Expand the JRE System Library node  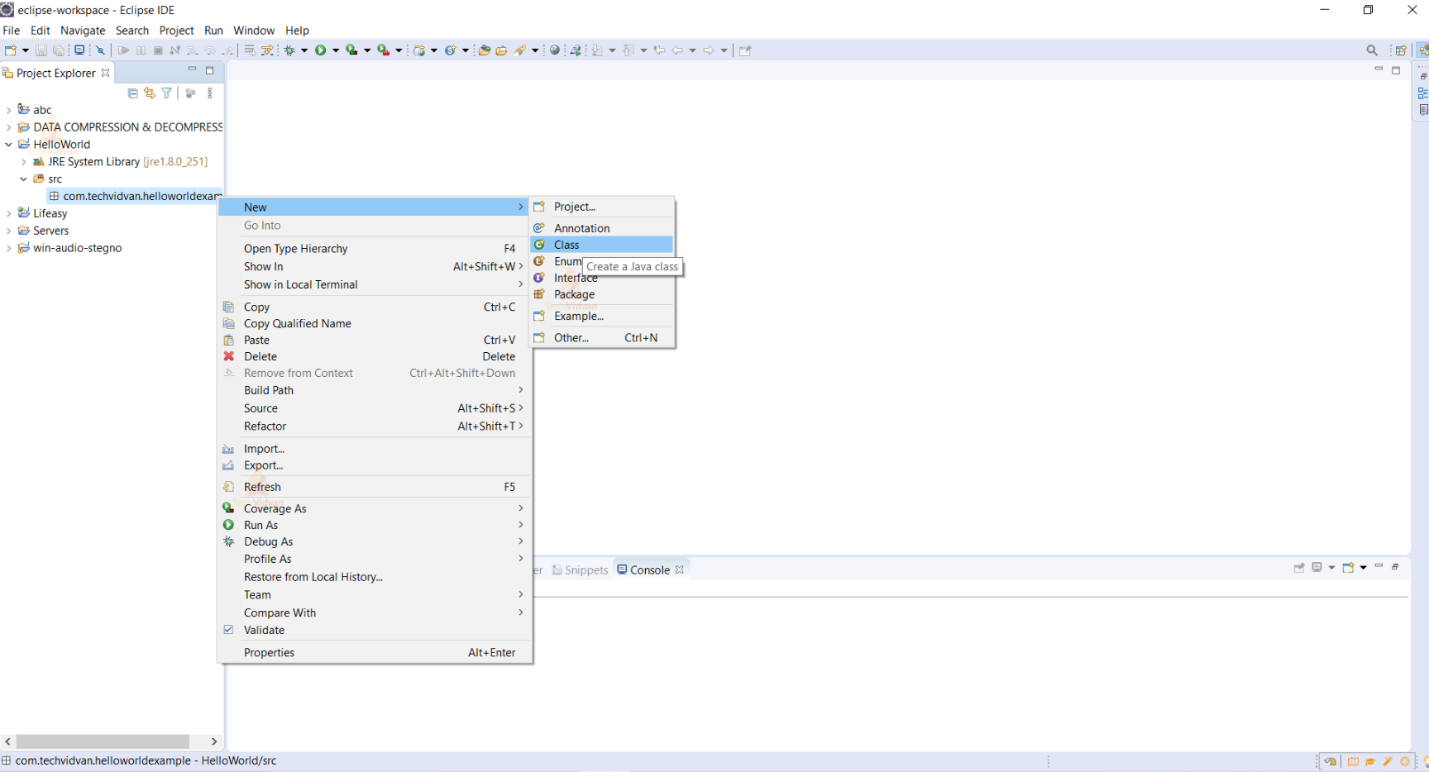click(x=24, y=162)
